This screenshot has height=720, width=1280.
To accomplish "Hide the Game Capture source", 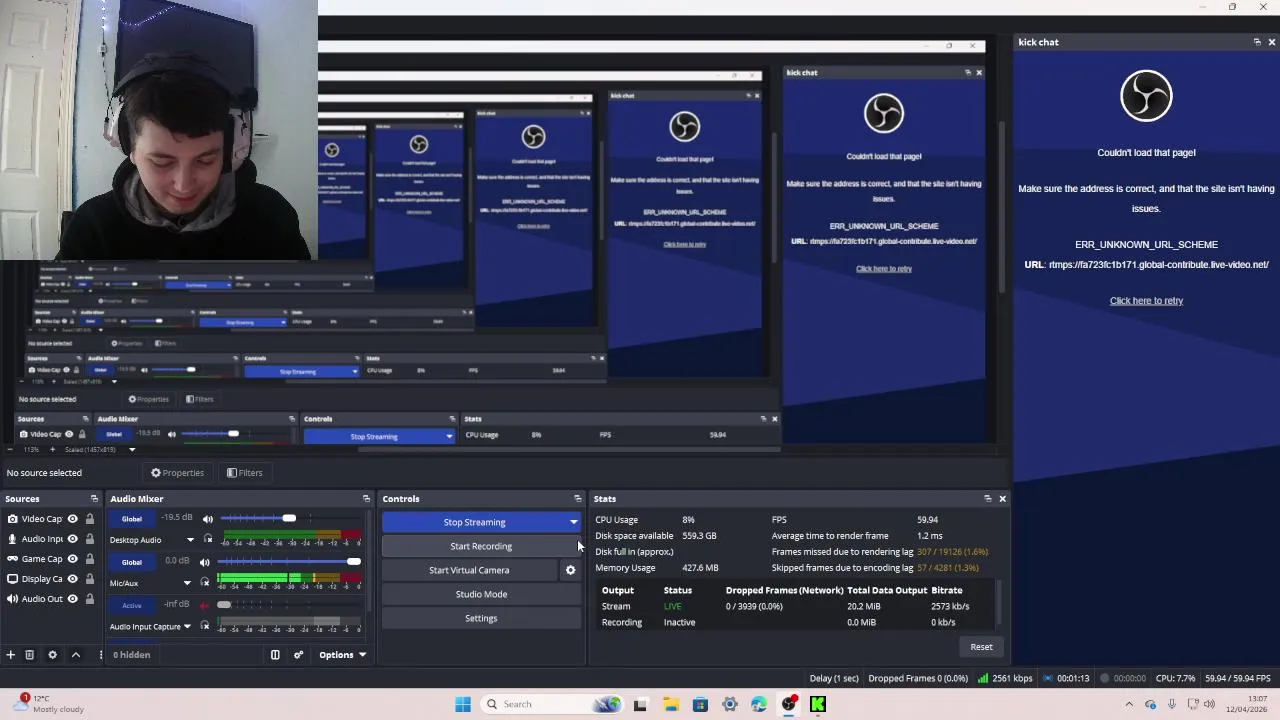I will point(72,559).
